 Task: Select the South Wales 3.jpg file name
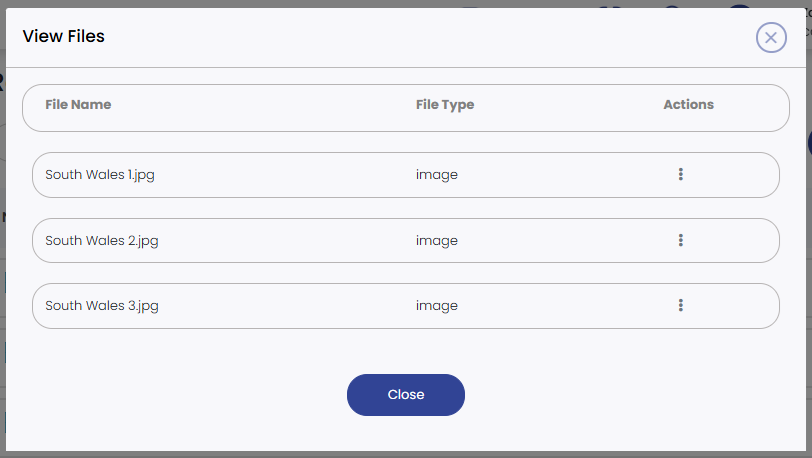[x=102, y=306]
